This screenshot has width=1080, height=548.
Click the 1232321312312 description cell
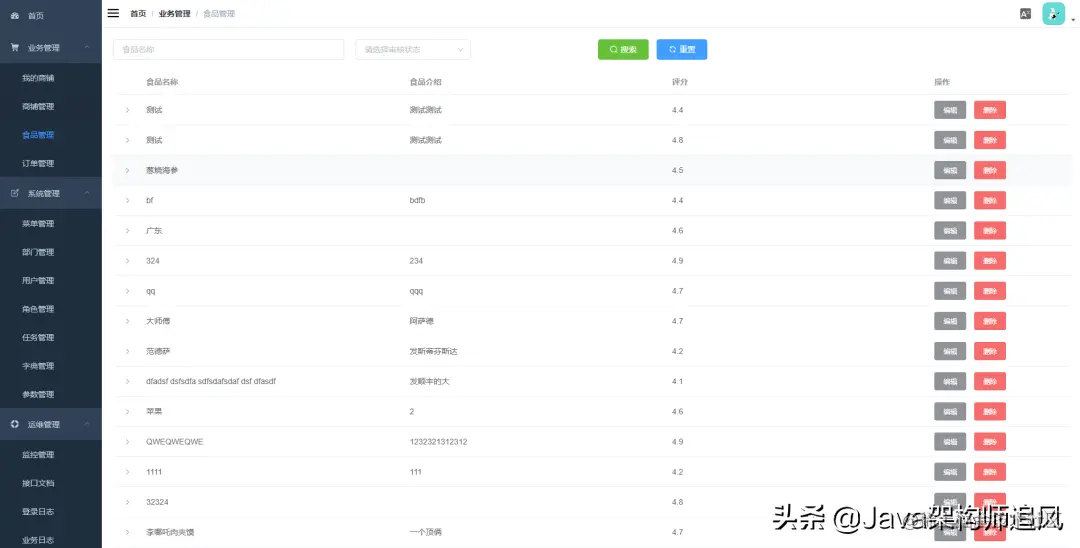pos(438,442)
